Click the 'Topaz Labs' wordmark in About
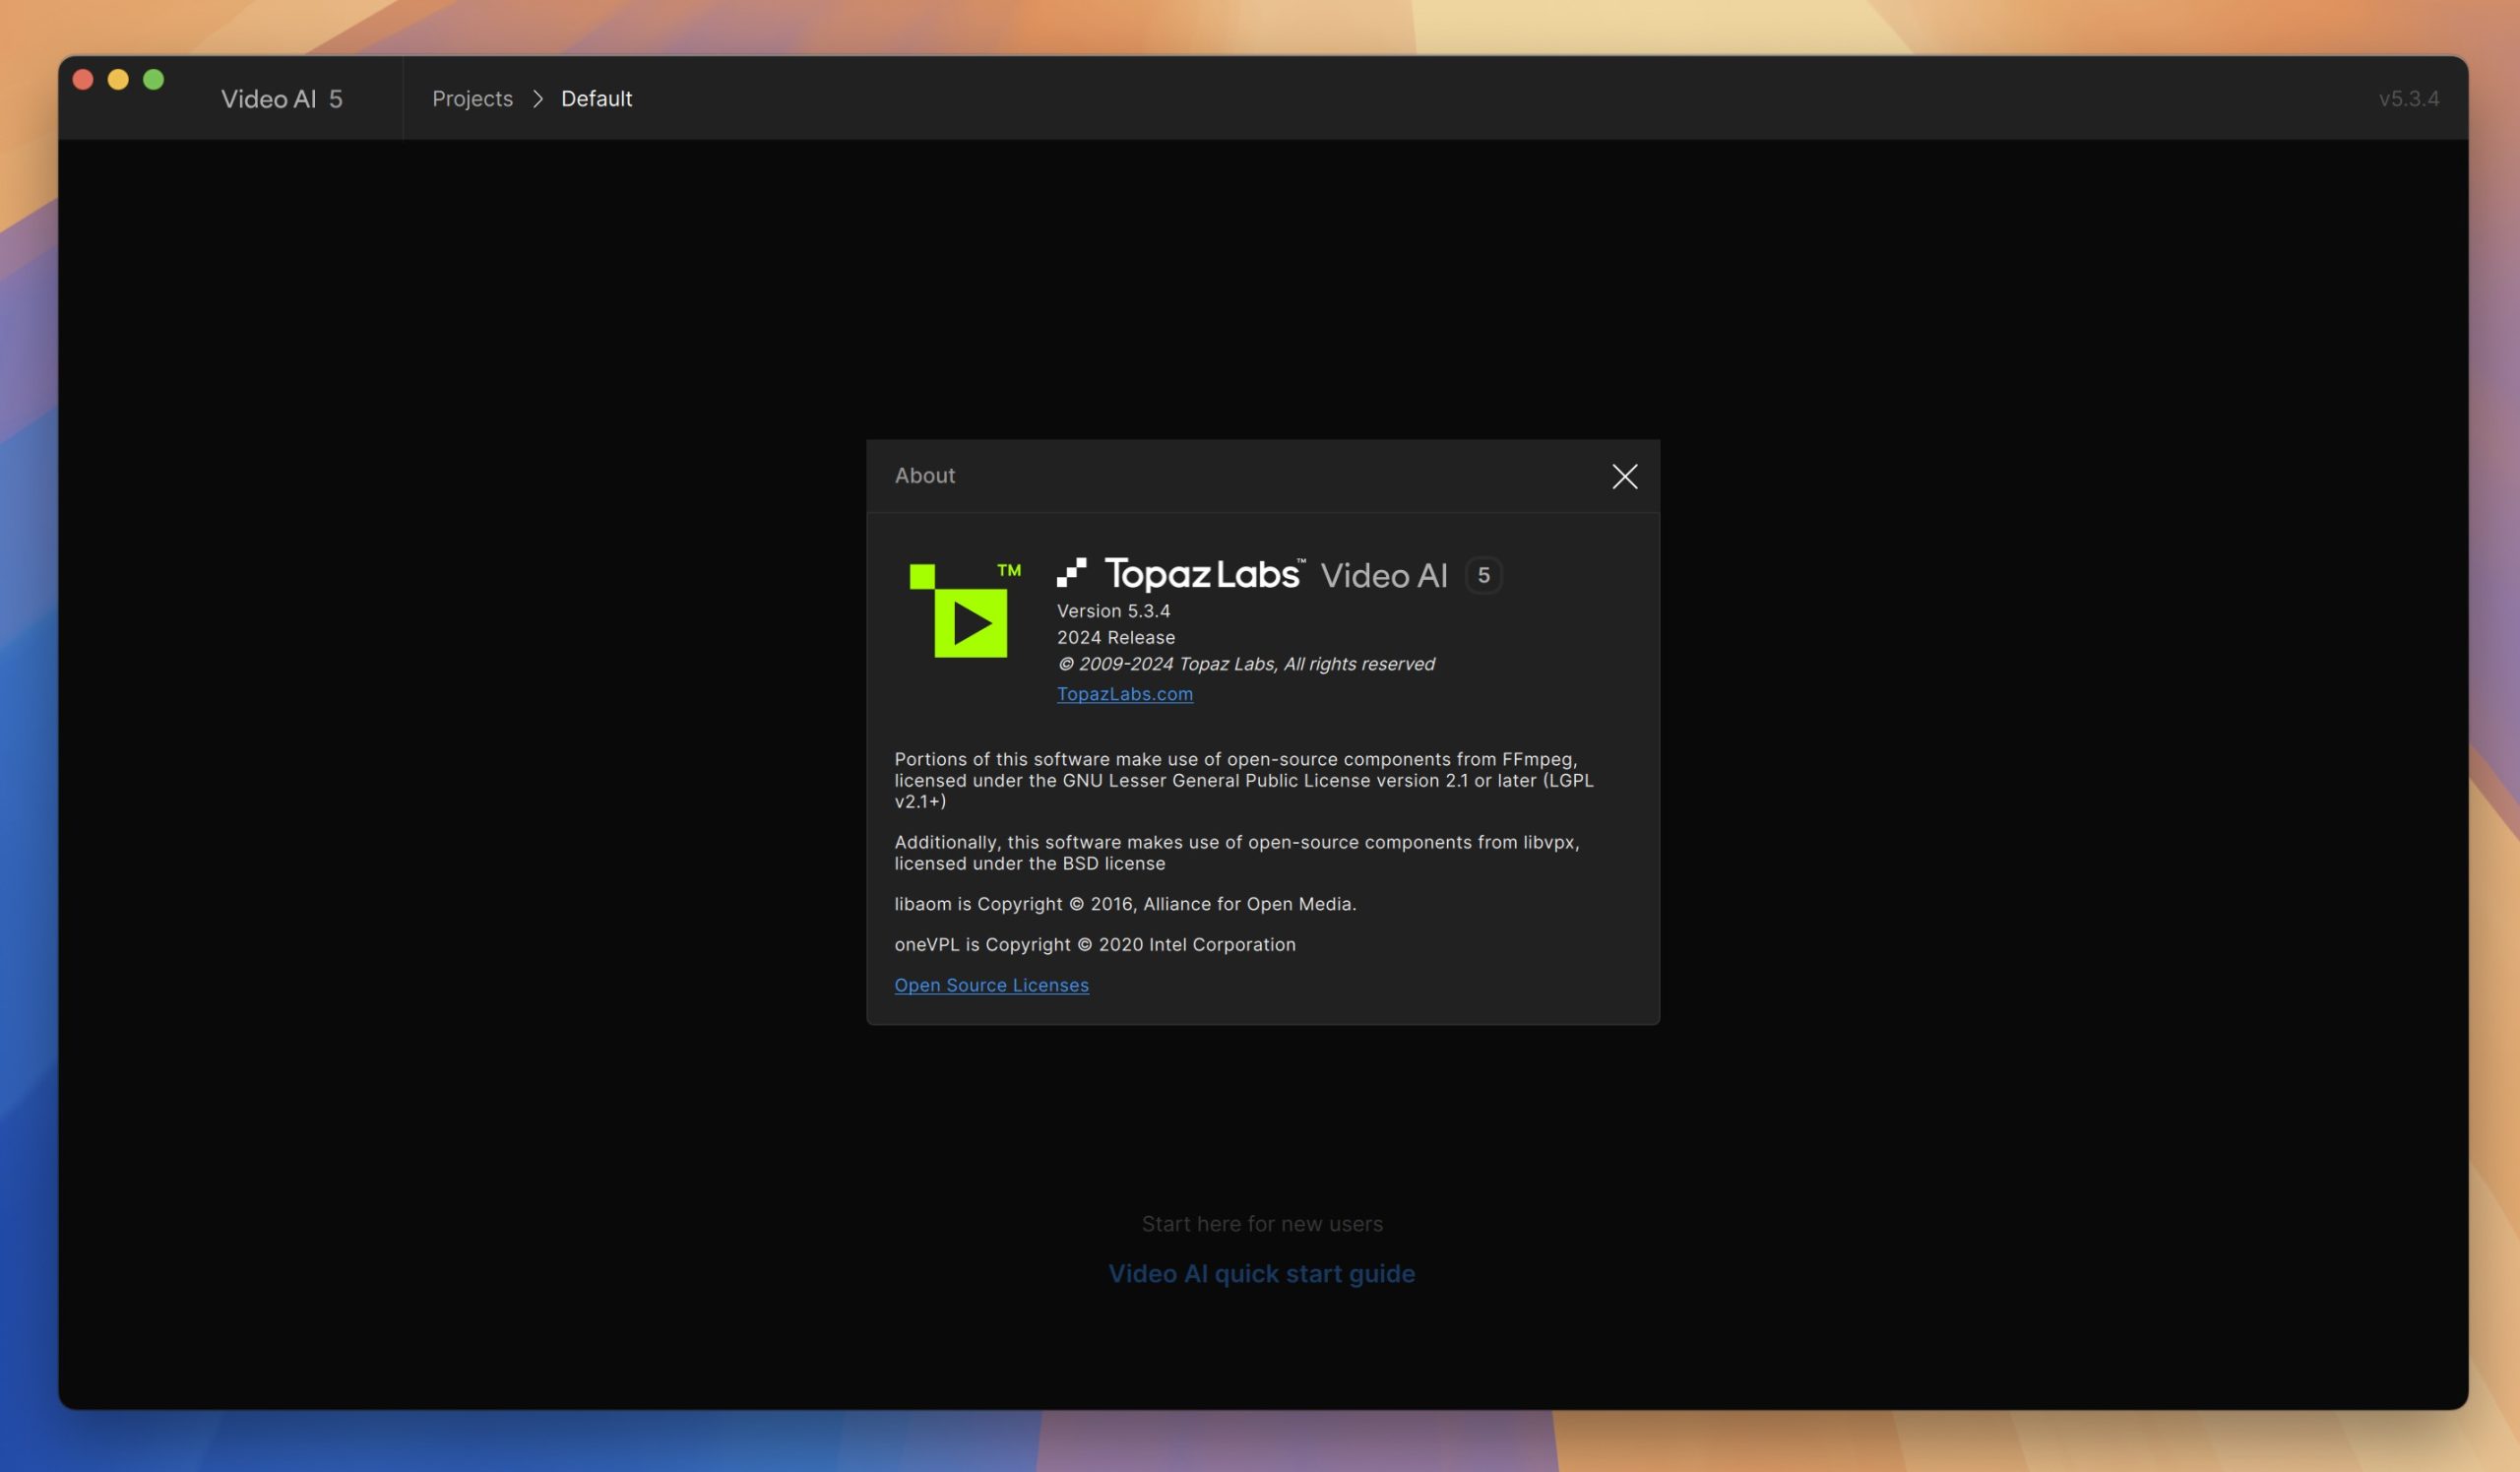This screenshot has width=2520, height=1472. pyautogui.click(x=1204, y=573)
